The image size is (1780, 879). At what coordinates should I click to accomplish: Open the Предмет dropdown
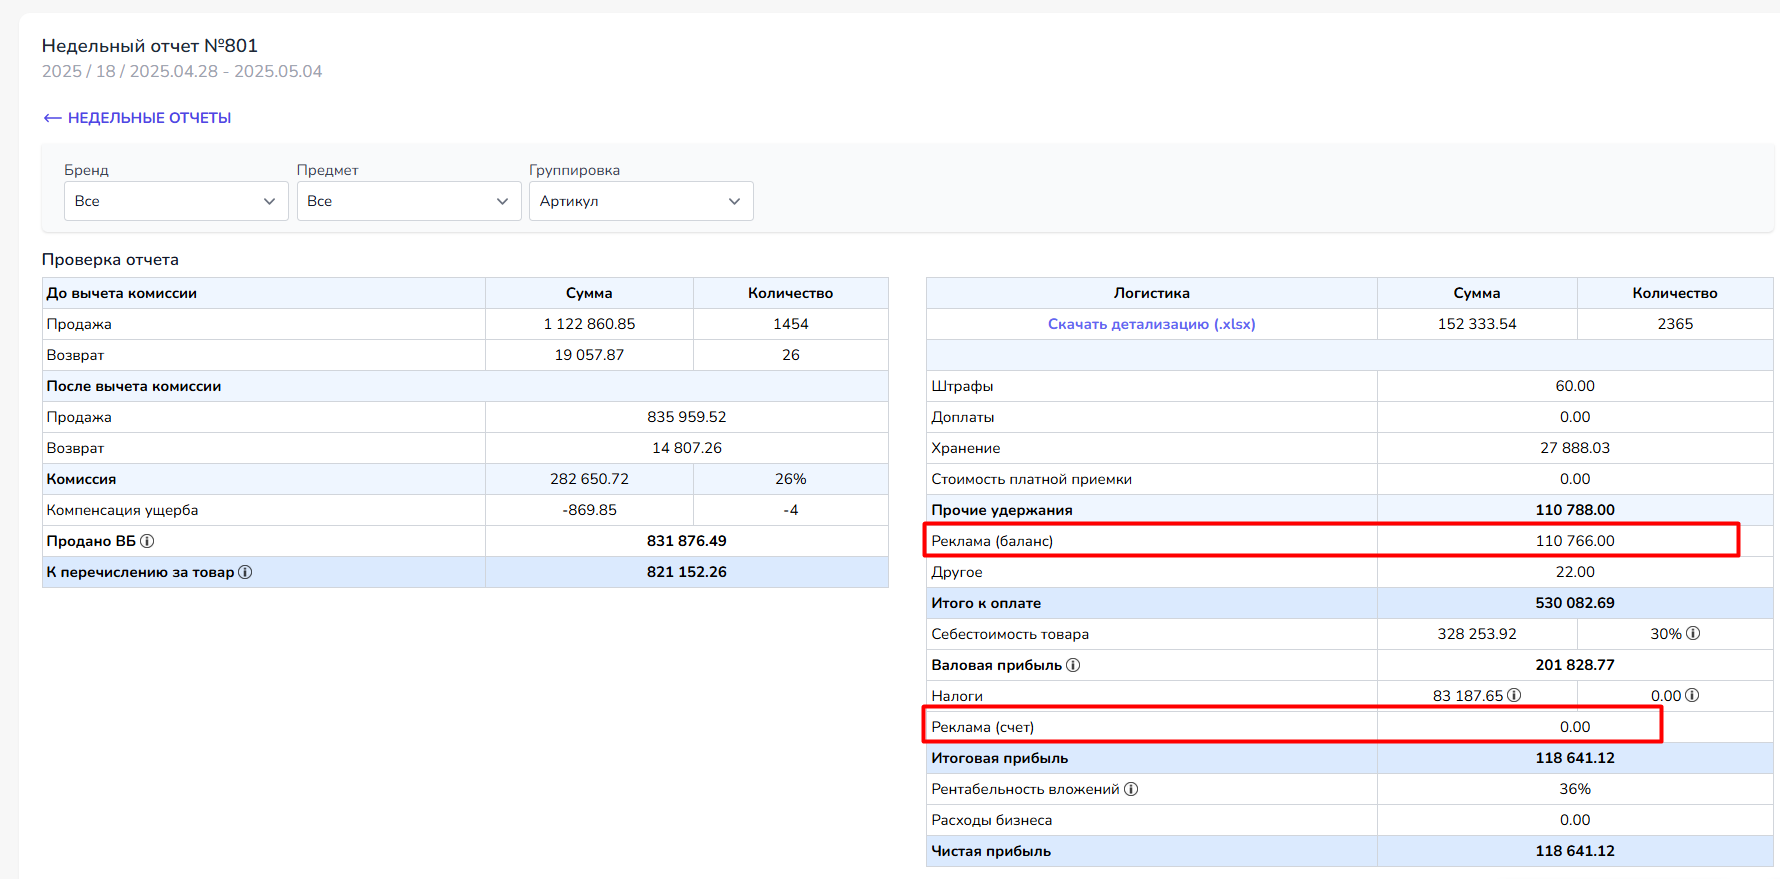pos(409,201)
